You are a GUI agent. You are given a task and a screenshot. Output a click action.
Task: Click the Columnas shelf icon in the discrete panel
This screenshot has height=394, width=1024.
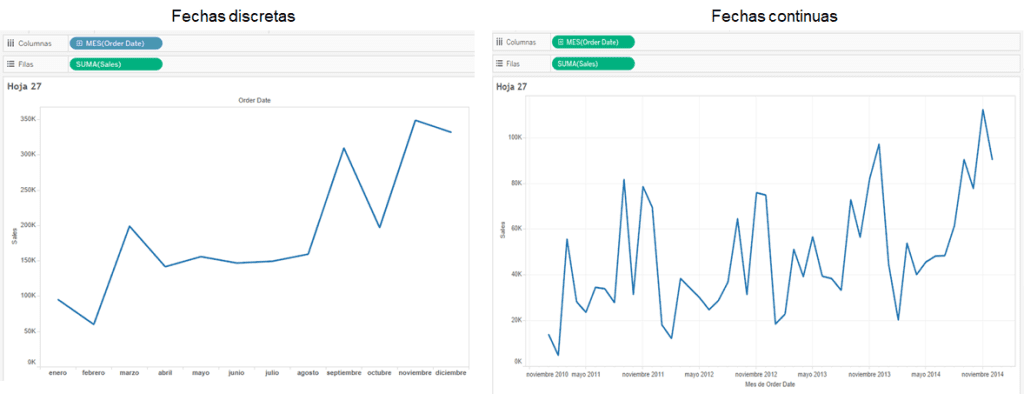pos(10,43)
